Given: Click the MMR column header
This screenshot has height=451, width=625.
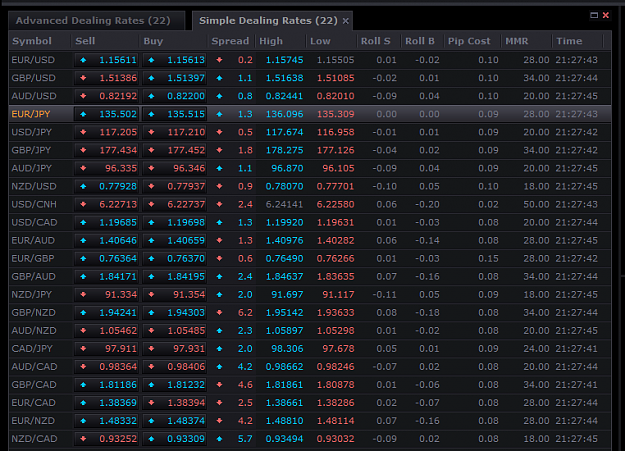Looking at the screenshot, I should point(527,41).
